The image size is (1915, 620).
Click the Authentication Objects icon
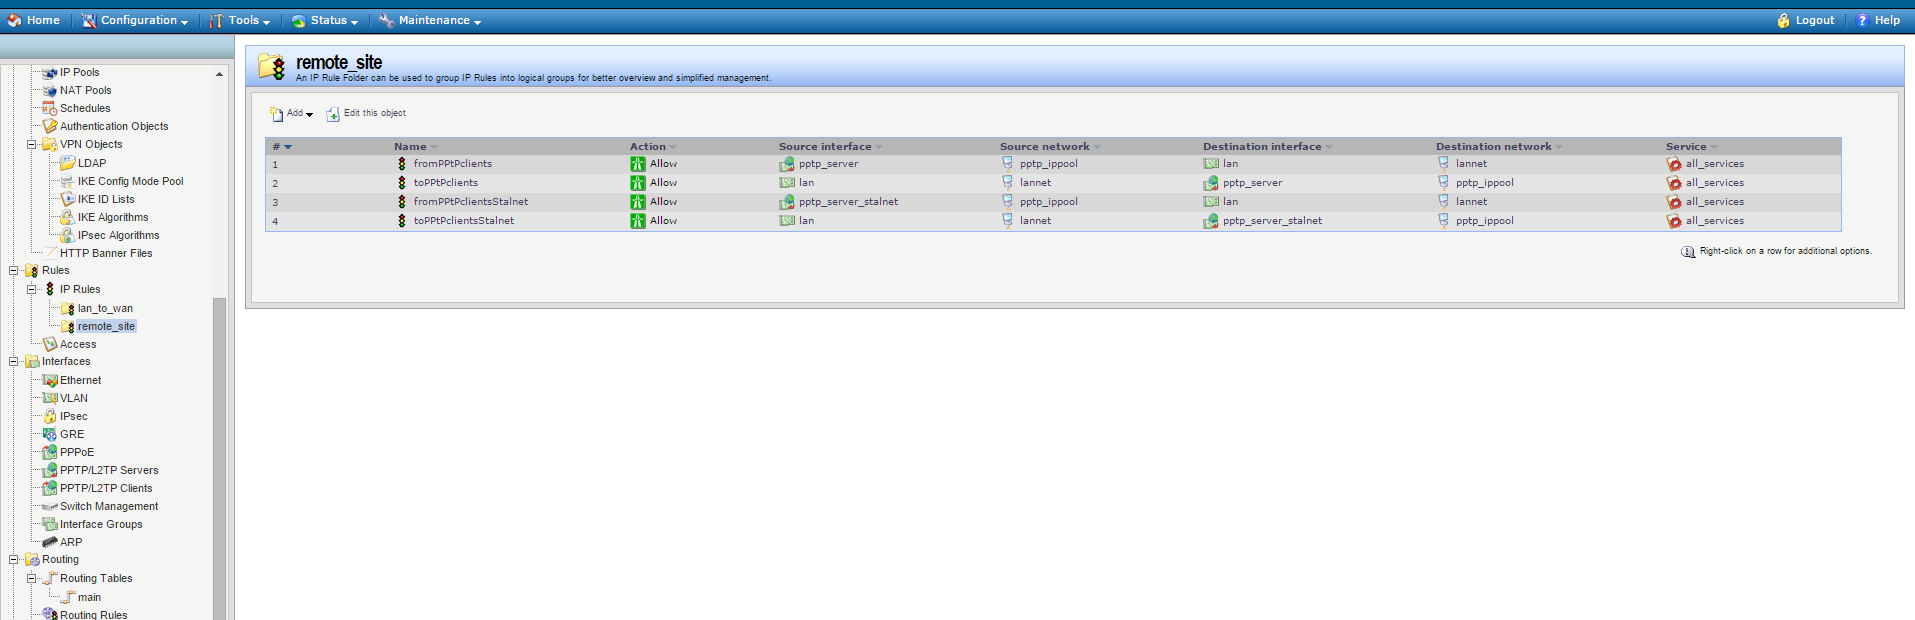[x=49, y=126]
